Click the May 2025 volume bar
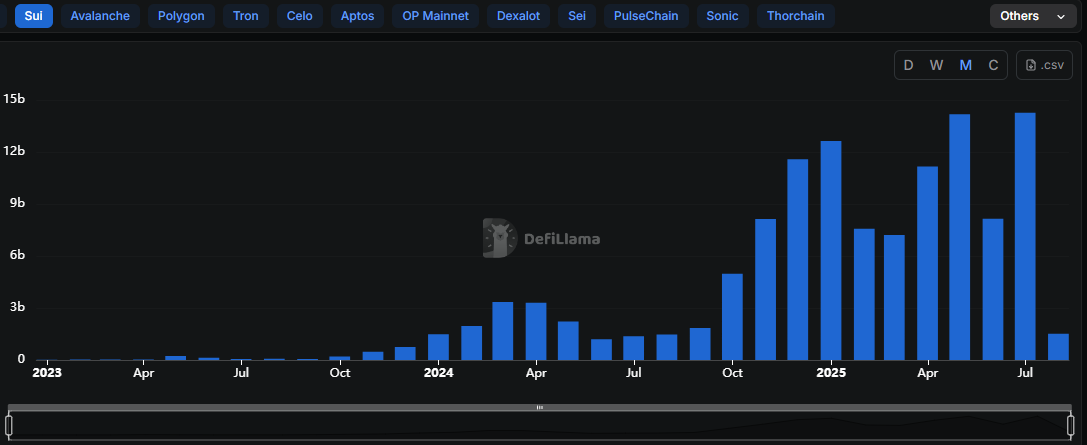The image size is (1087, 445). point(959,237)
